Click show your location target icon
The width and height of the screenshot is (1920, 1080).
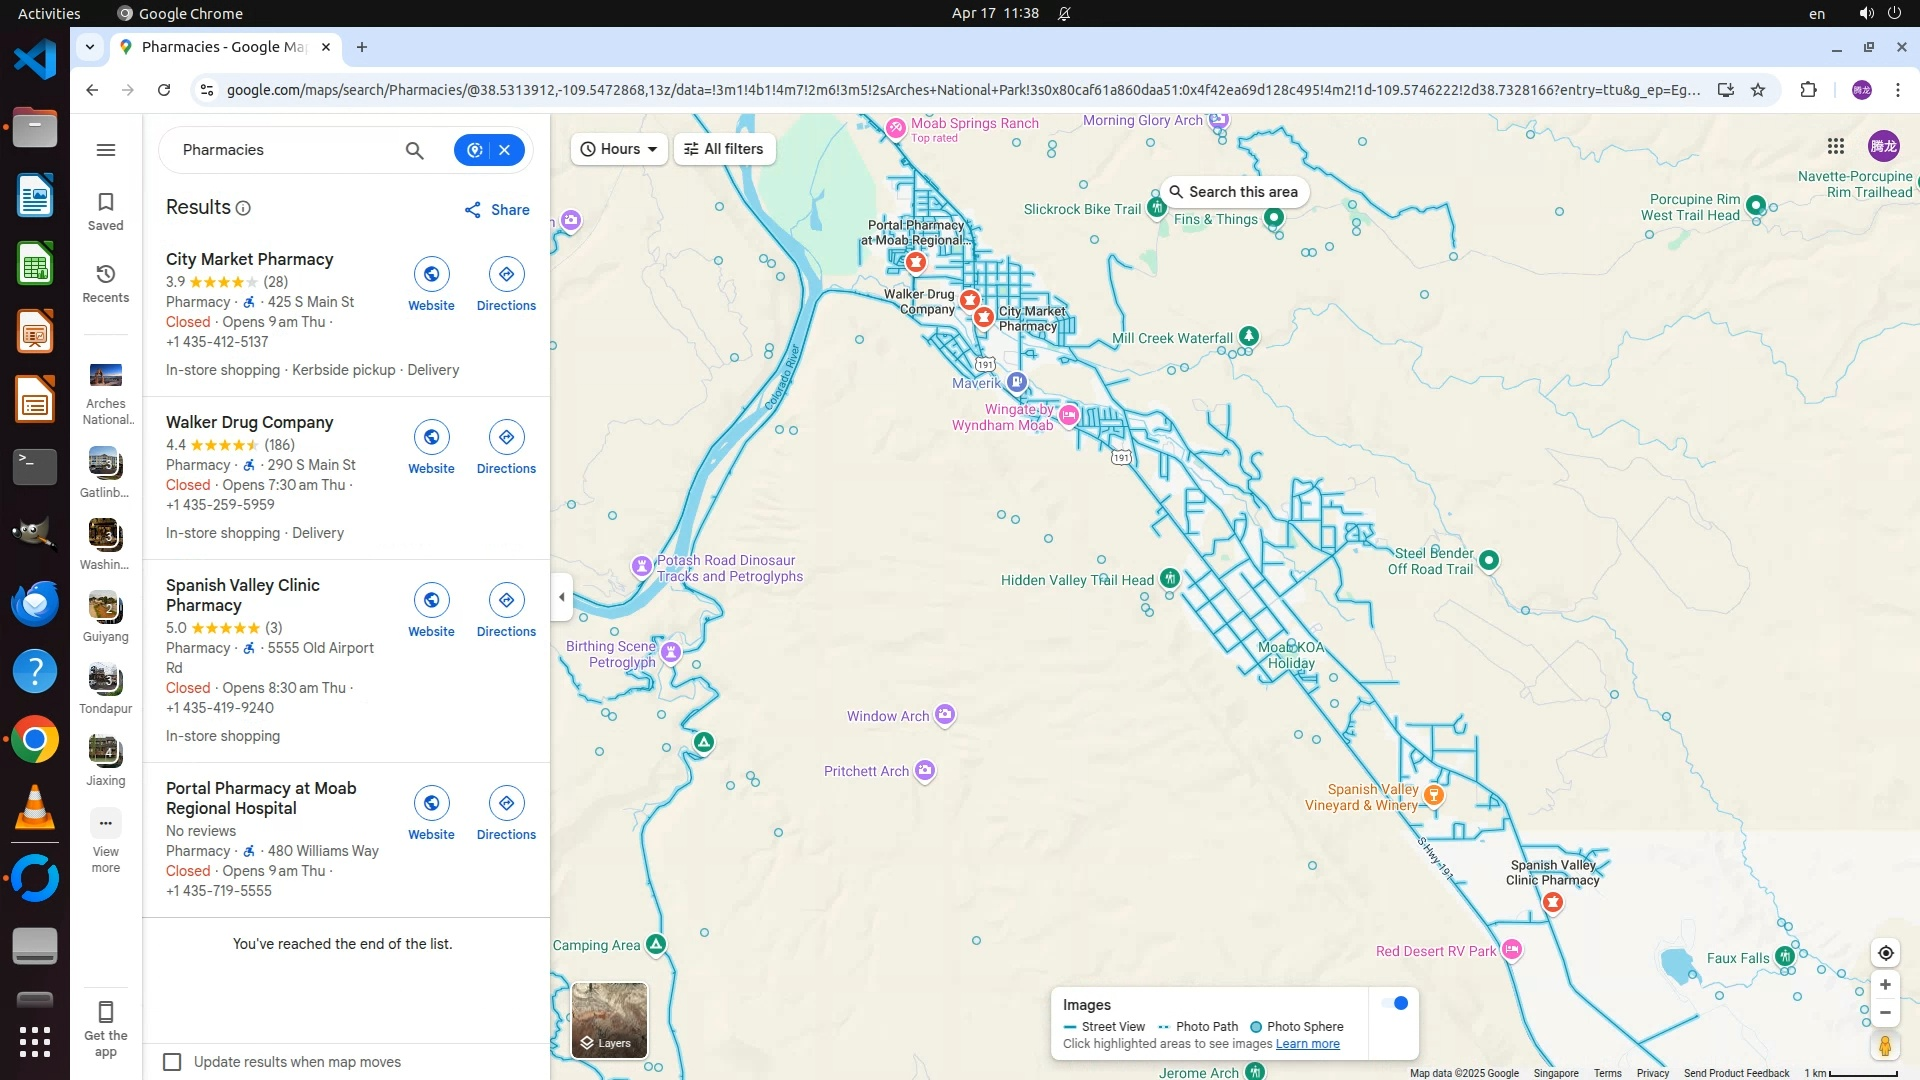click(1885, 953)
